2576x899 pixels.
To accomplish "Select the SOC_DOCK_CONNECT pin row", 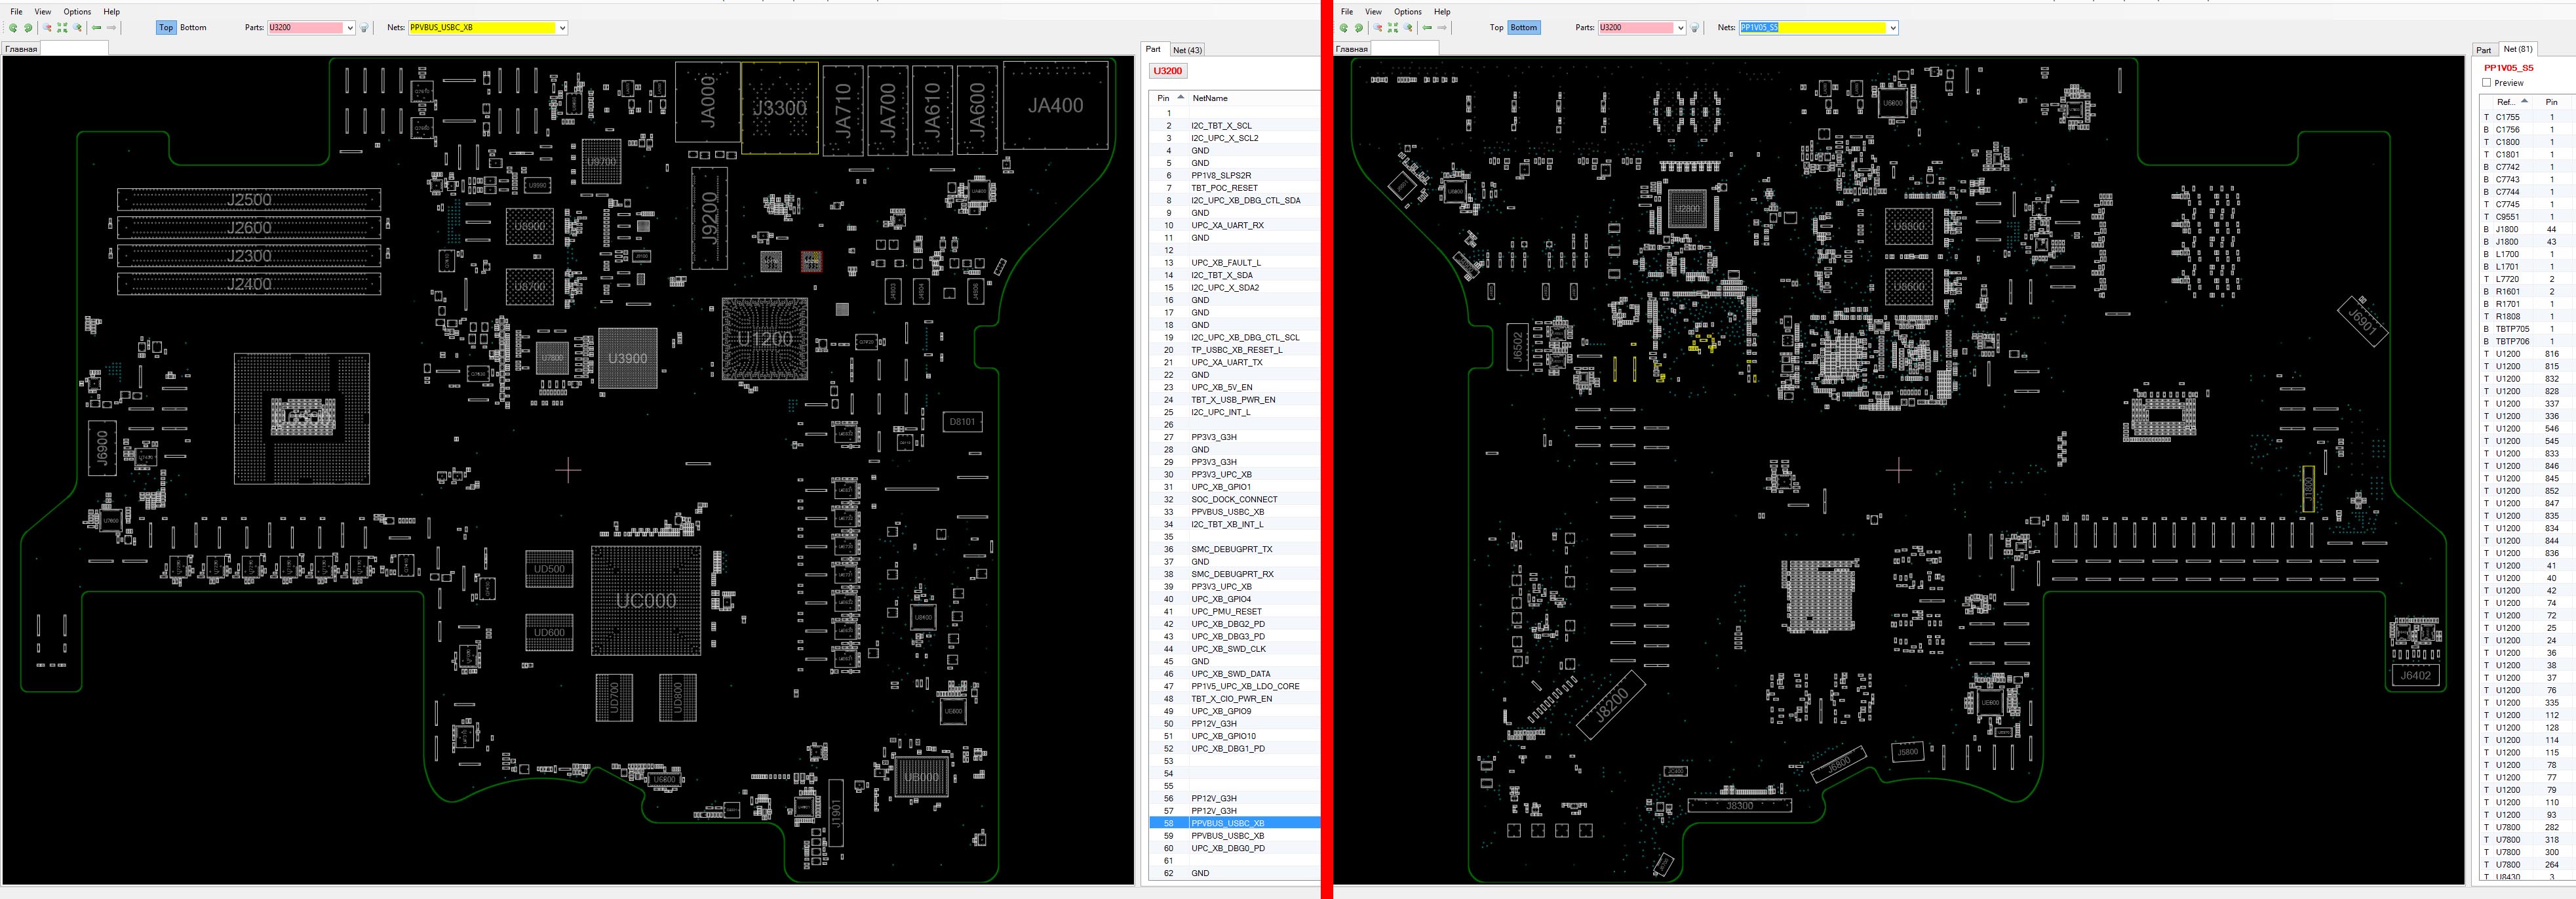I will (1235, 499).
